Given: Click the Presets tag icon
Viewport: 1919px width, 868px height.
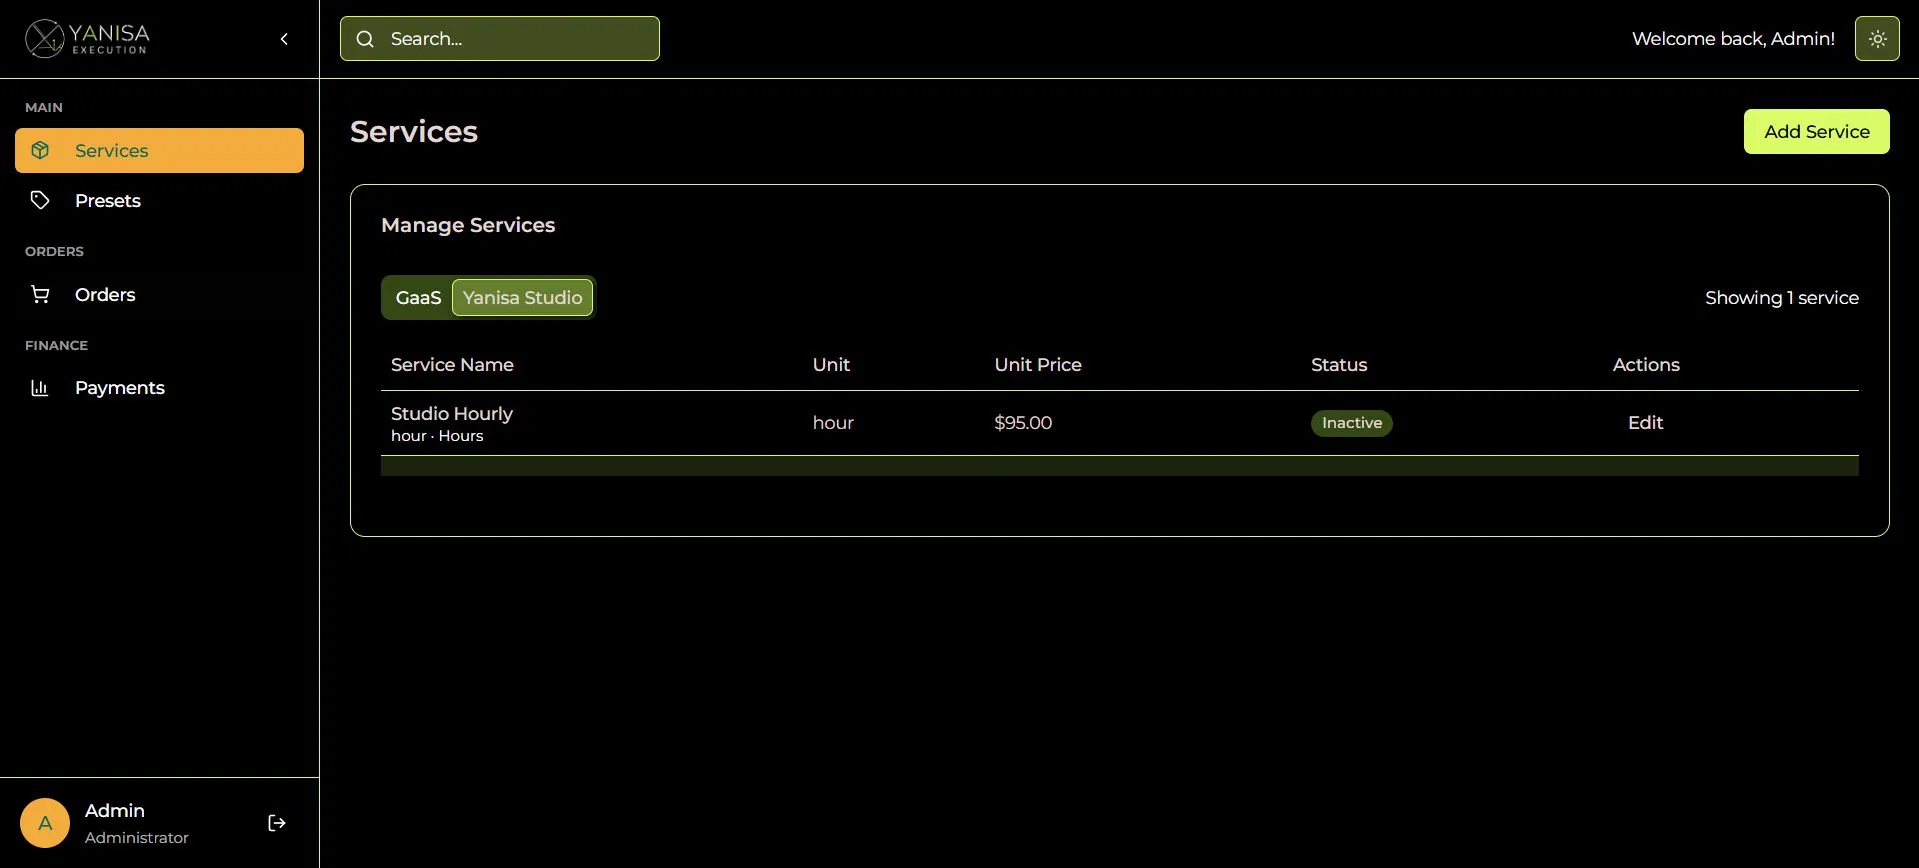Looking at the screenshot, I should click(40, 200).
